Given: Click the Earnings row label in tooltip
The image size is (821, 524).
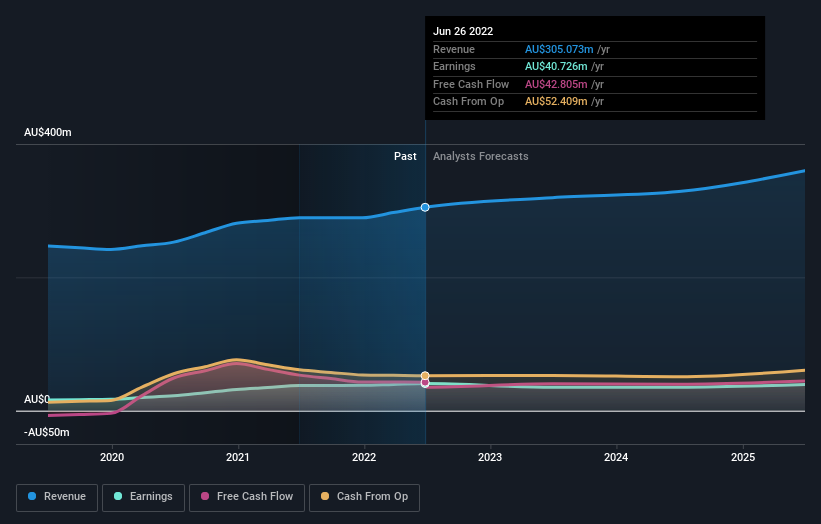Looking at the screenshot, I should click(x=454, y=66).
